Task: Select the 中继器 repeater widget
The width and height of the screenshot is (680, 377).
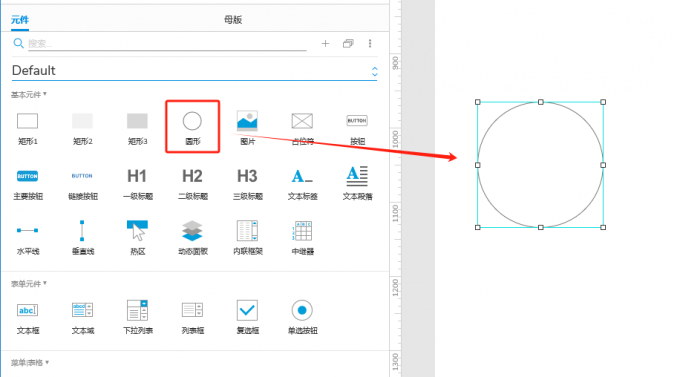Action: (x=302, y=237)
